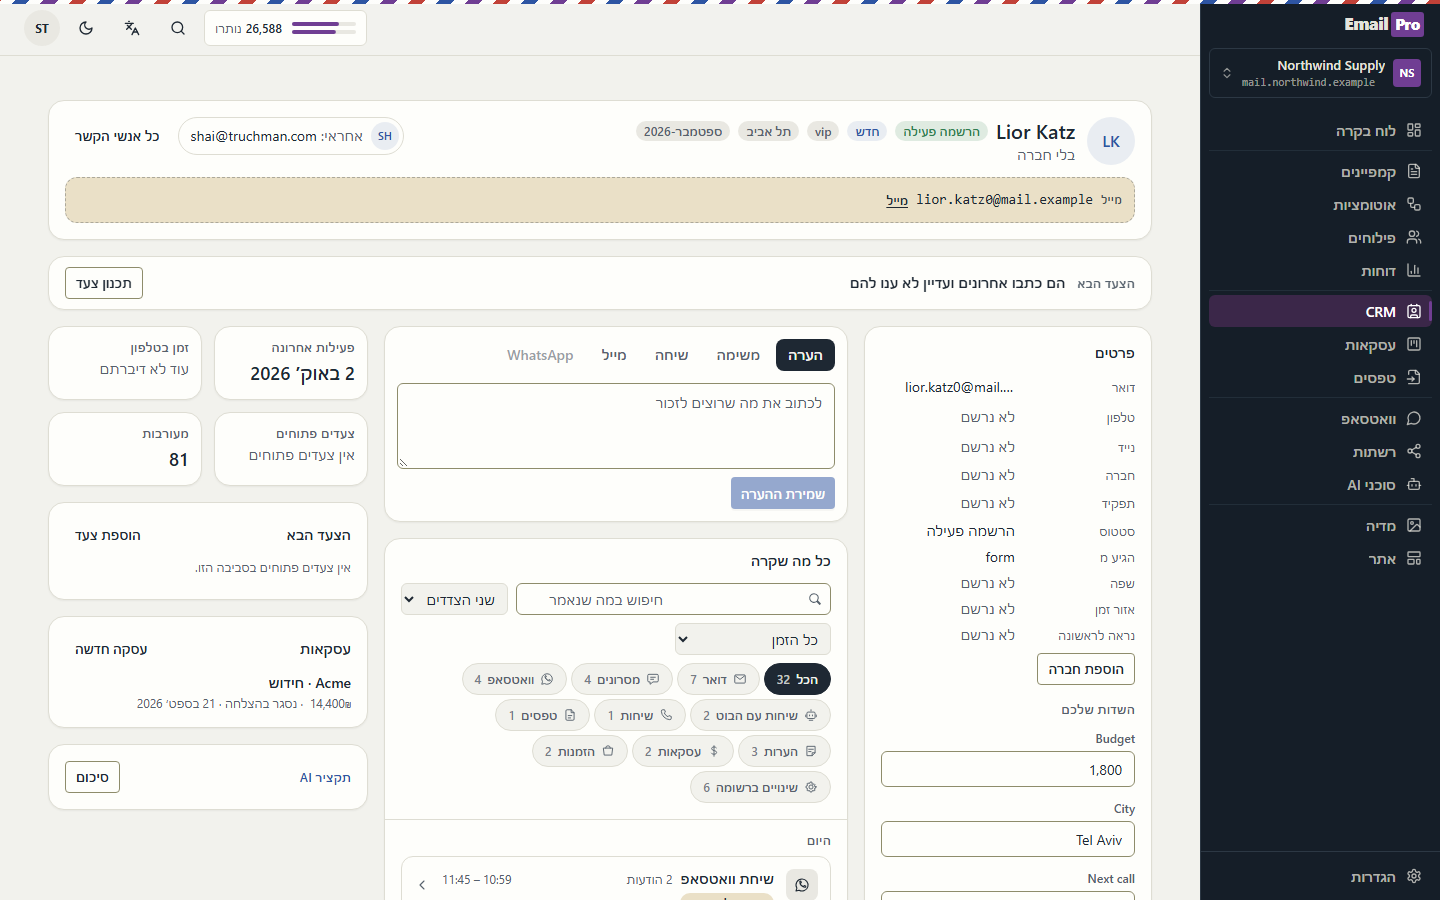Click the הוספת חברה button
Viewport: 1440px width, 900px height.
tap(1086, 669)
